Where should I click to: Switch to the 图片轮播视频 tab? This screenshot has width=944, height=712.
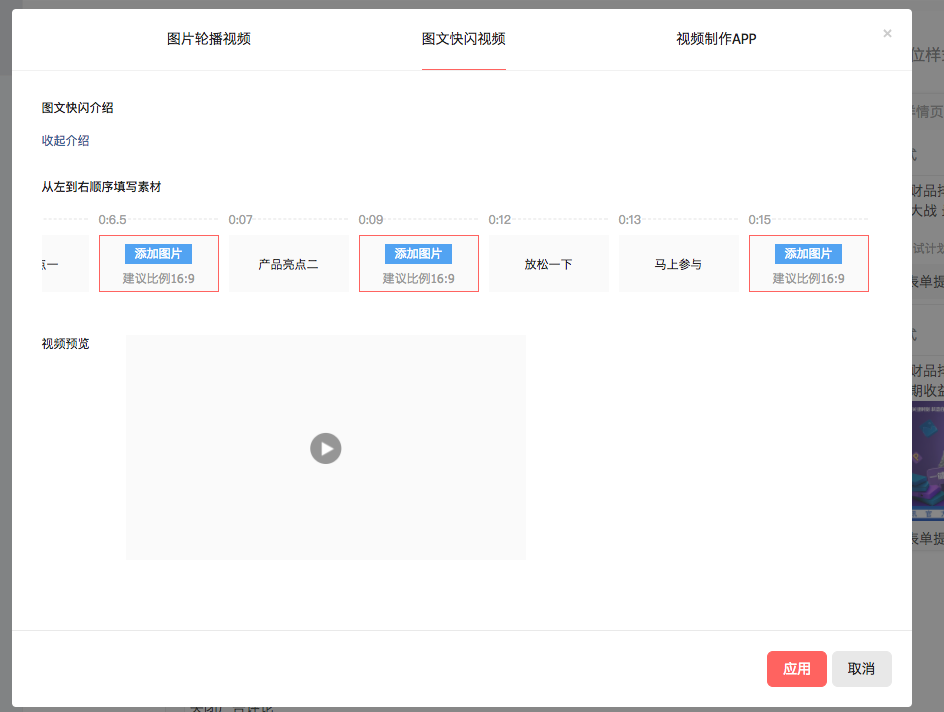tap(208, 39)
